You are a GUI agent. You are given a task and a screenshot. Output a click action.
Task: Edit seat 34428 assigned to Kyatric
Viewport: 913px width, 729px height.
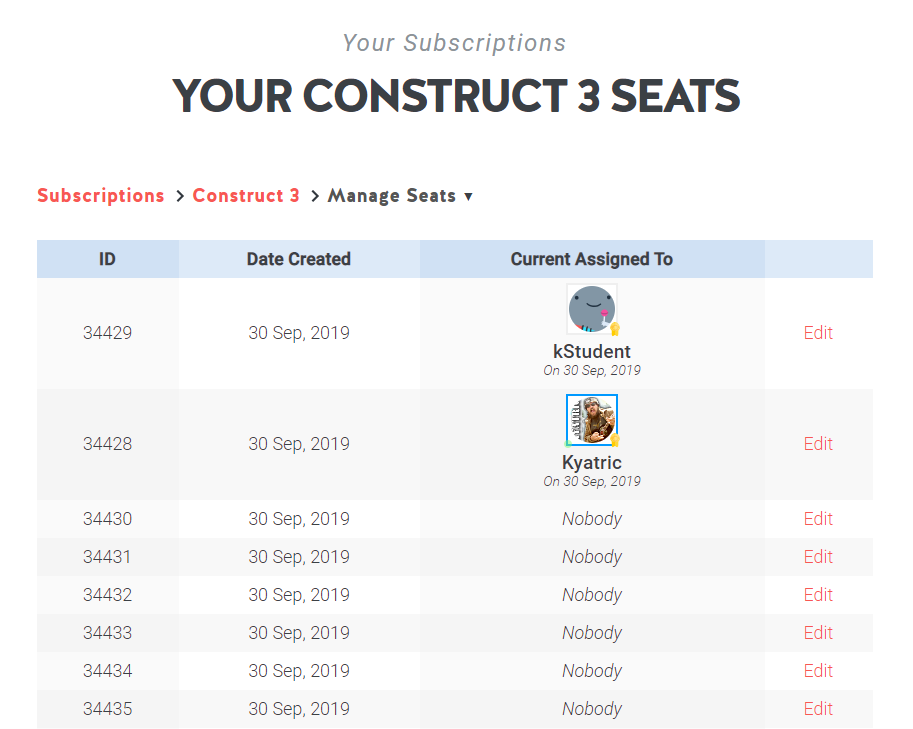tap(818, 444)
